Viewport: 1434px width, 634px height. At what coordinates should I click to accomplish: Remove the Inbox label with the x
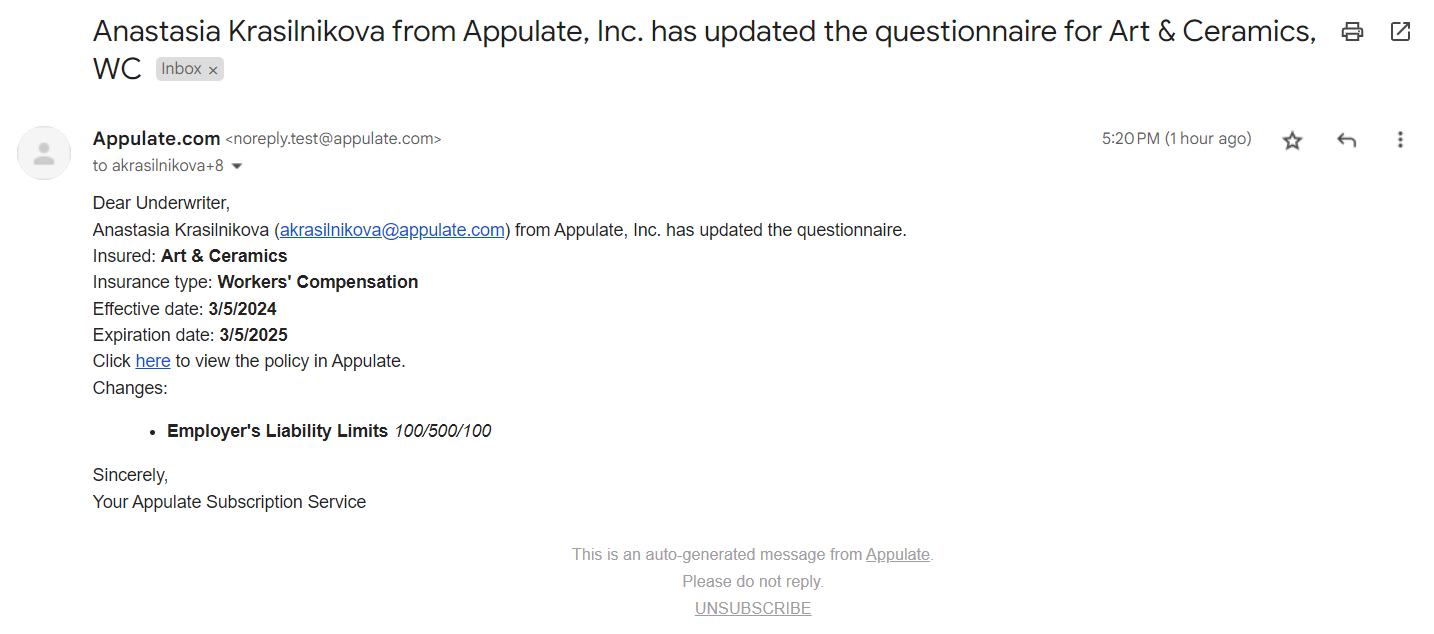tap(213, 70)
